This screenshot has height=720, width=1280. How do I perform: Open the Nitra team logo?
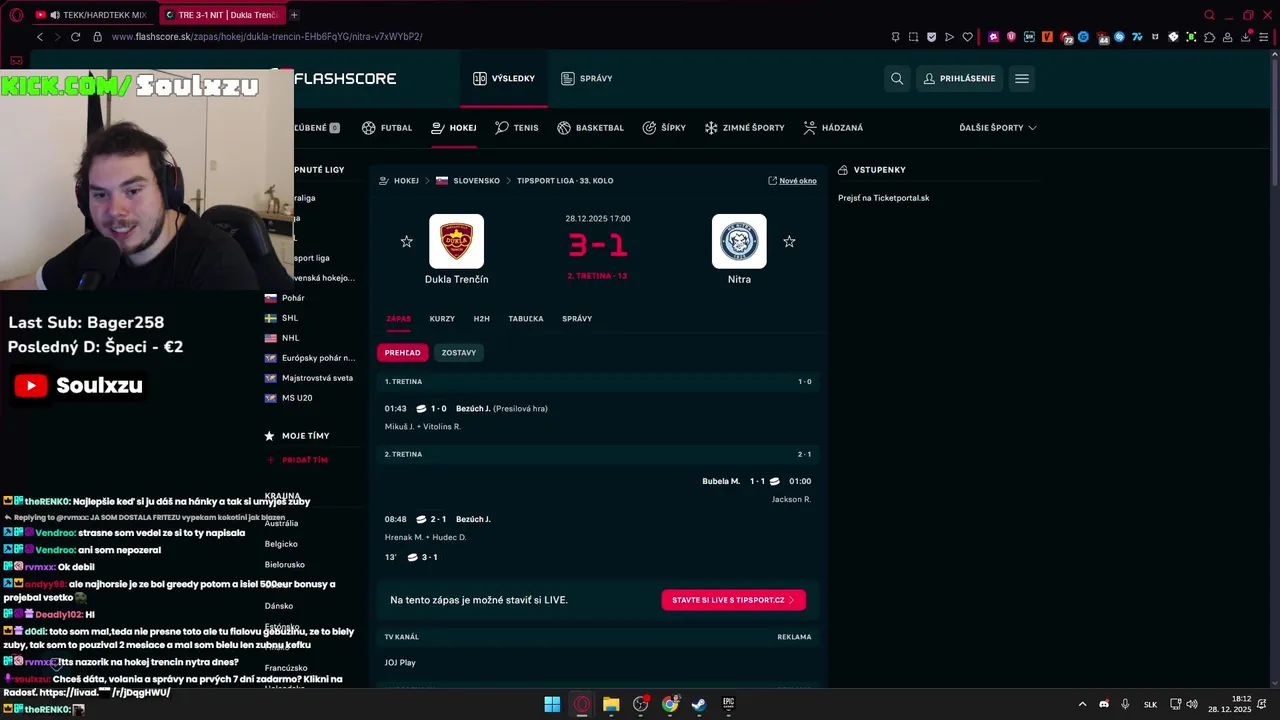coord(739,241)
